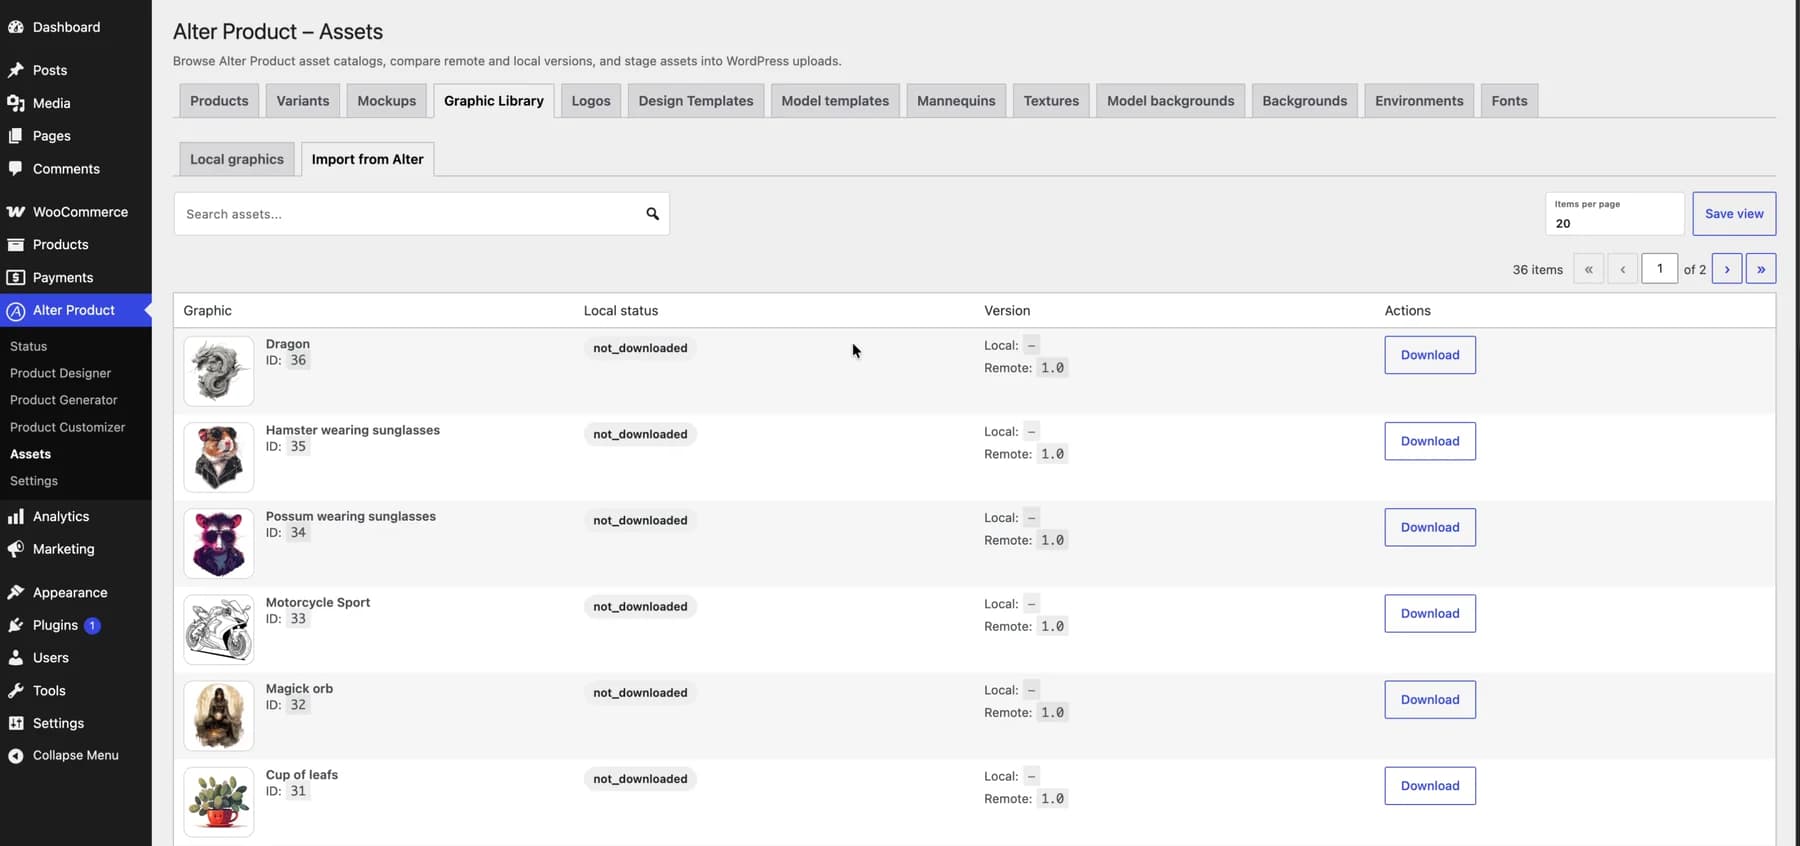Open Dashboard icon in sidebar
This screenshot has height=846, width=1800.
point(16,27)
